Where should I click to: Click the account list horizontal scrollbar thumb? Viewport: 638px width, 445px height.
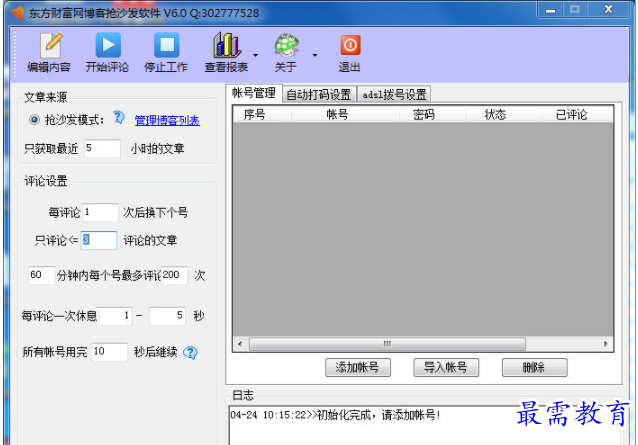387,344
